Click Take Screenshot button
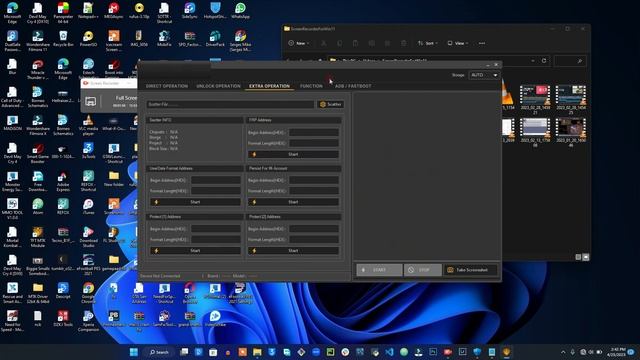 (x=471, y=270)
